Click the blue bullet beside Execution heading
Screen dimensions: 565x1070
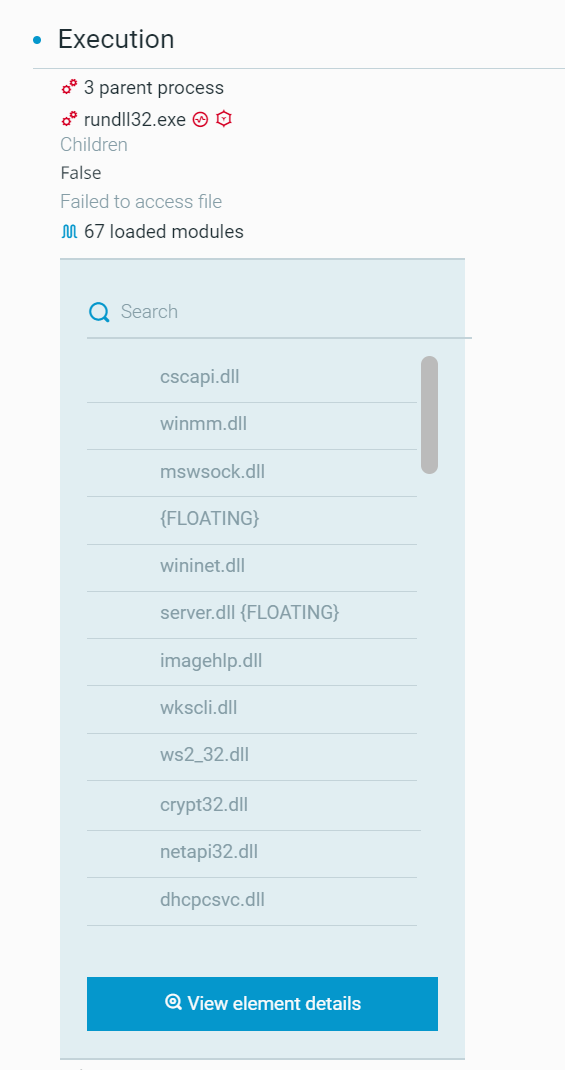[x=37, y=40]
